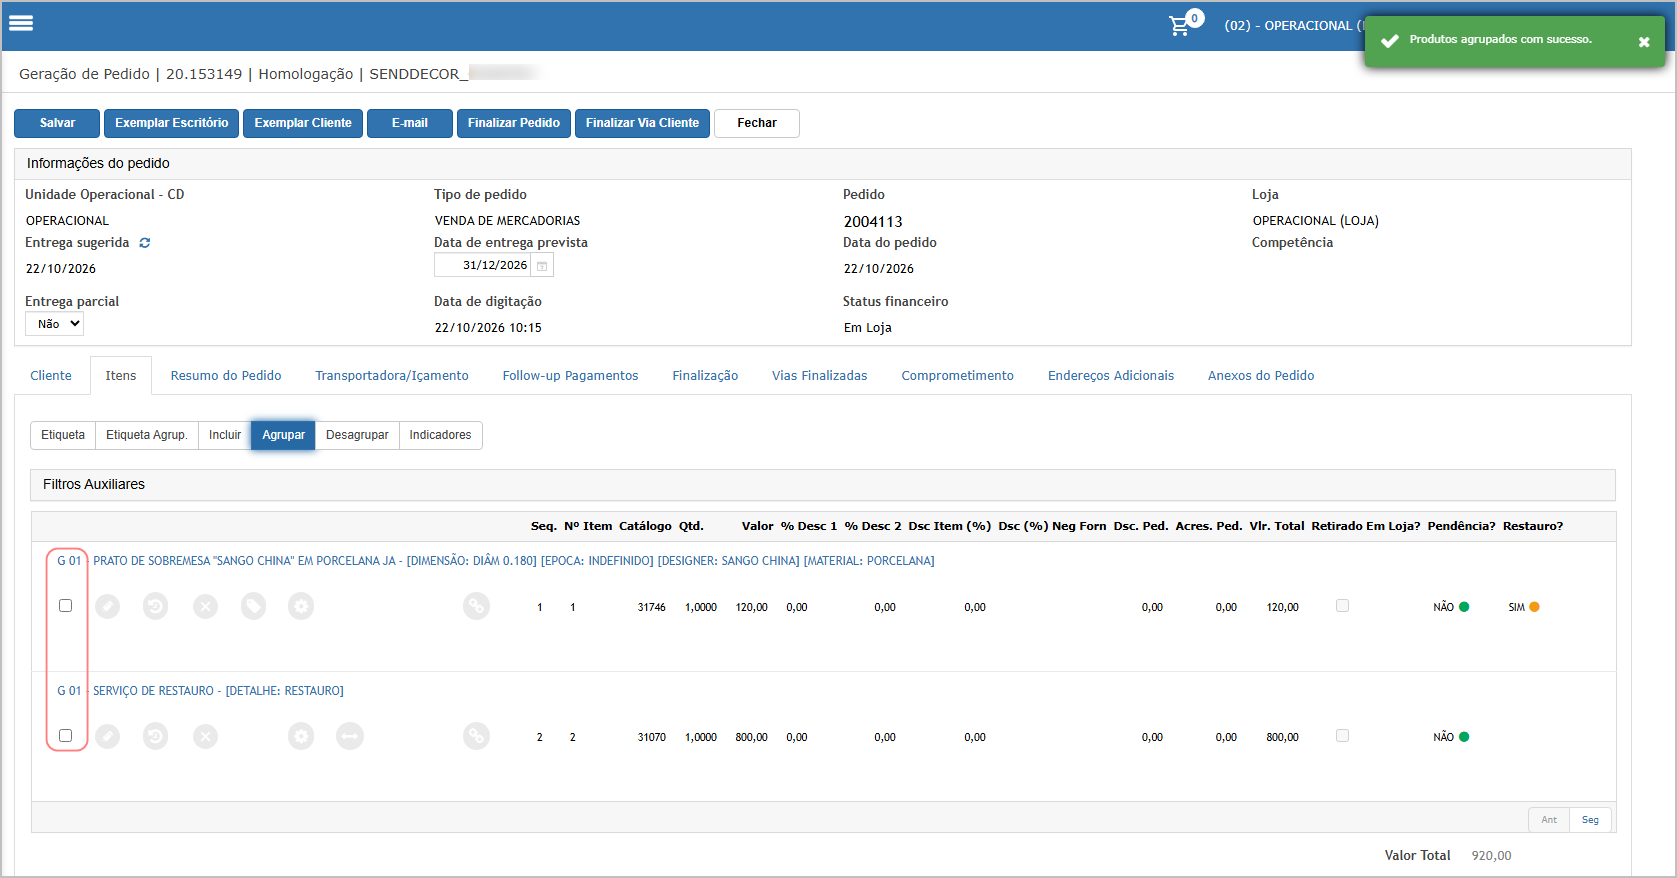Click the Finalizar Pedido button

click(x=514, y=123)
